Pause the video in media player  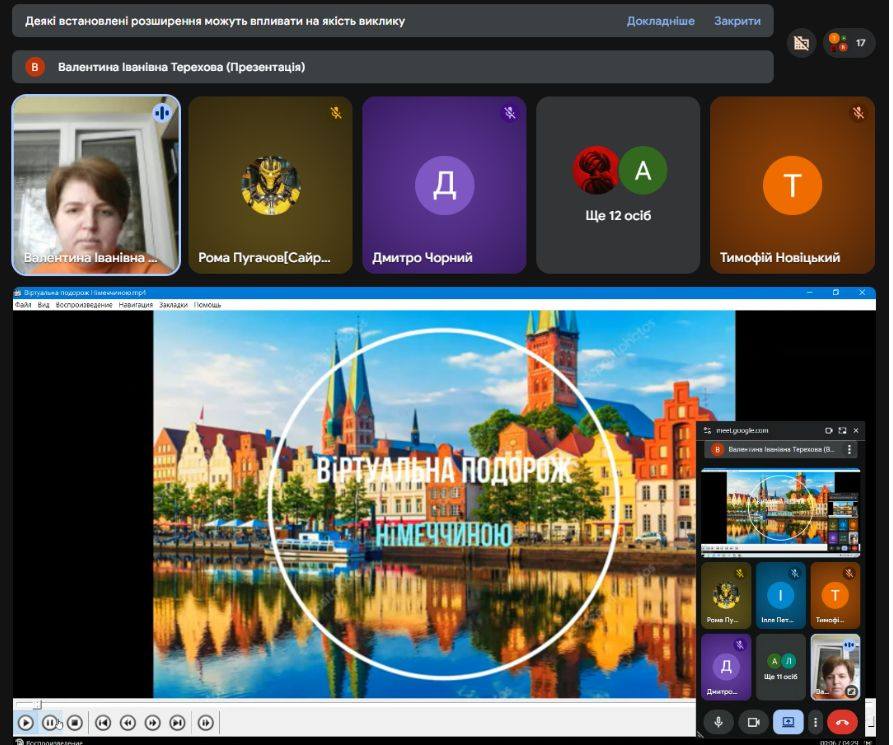(x=50, y=723)
